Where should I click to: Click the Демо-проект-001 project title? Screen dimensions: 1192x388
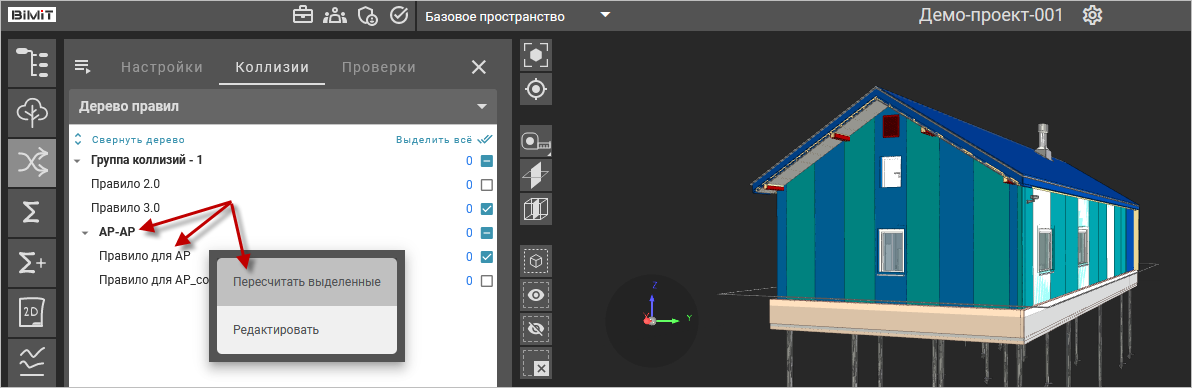[x=991, y=15]
